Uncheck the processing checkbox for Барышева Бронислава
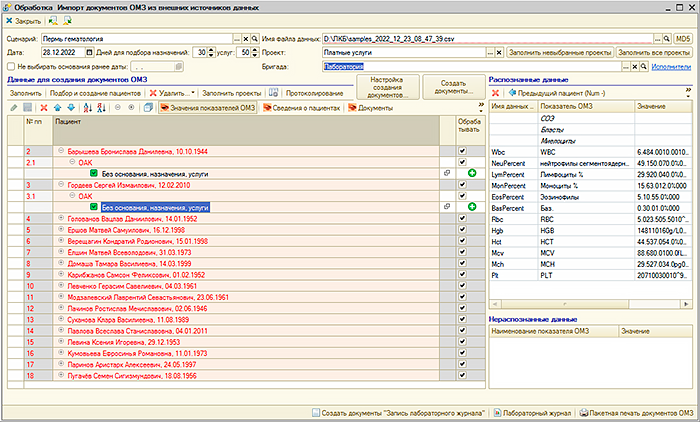This screenshot has height=422, width=700. (461, 151)
